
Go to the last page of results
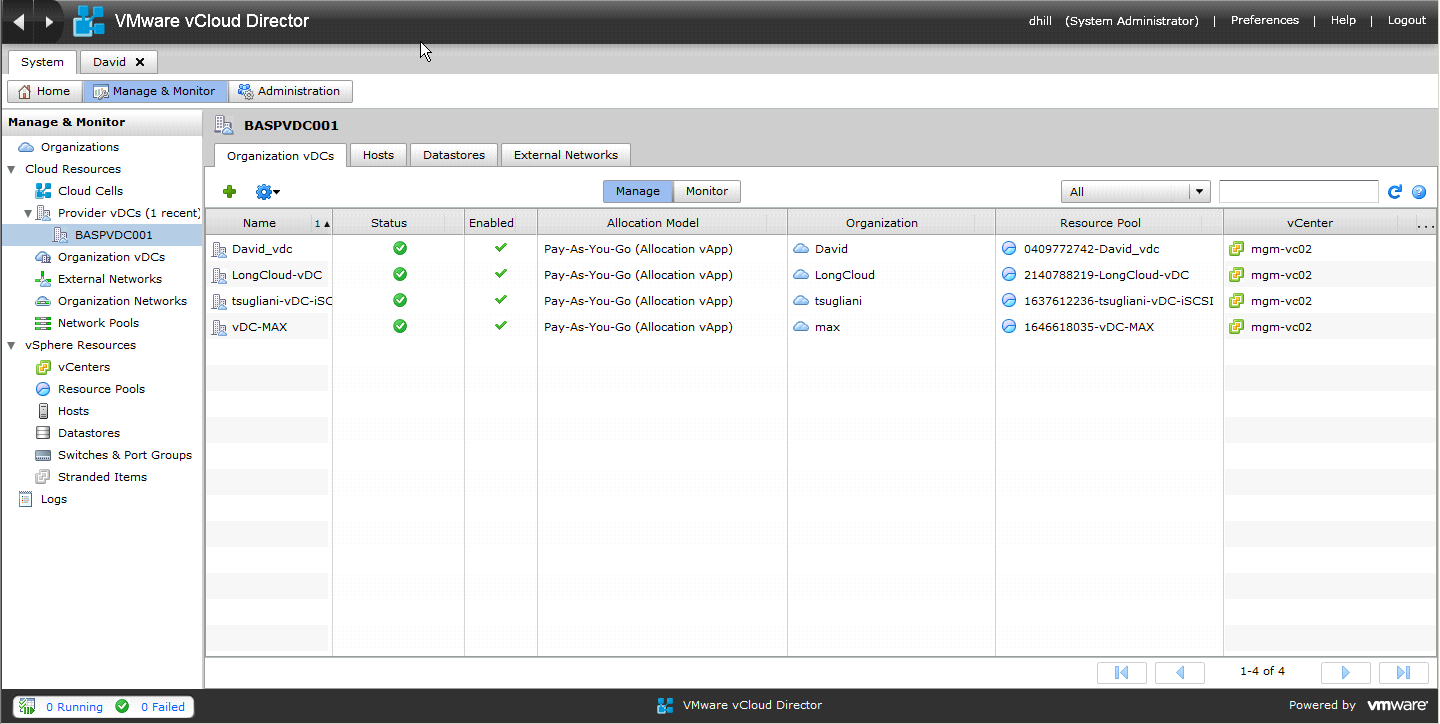click(x=1404, y=672)
